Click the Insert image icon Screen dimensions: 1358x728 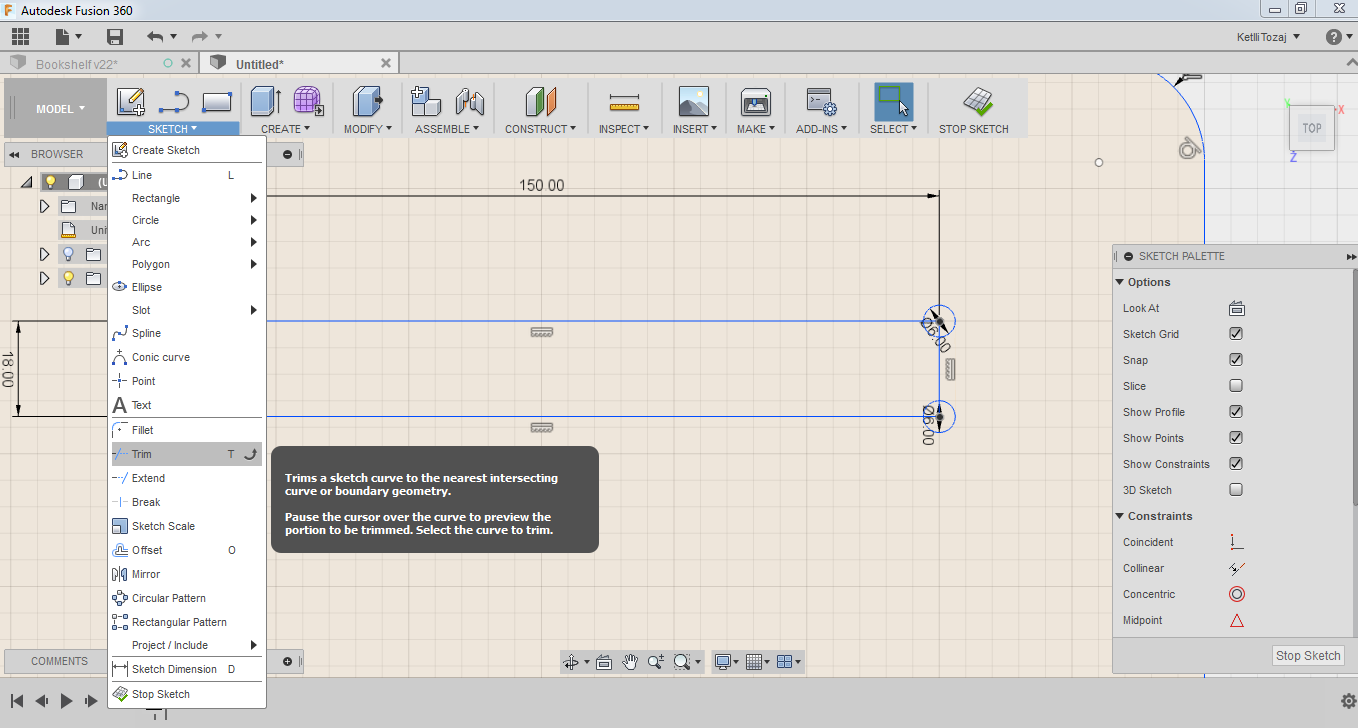(x=694, y=101)
